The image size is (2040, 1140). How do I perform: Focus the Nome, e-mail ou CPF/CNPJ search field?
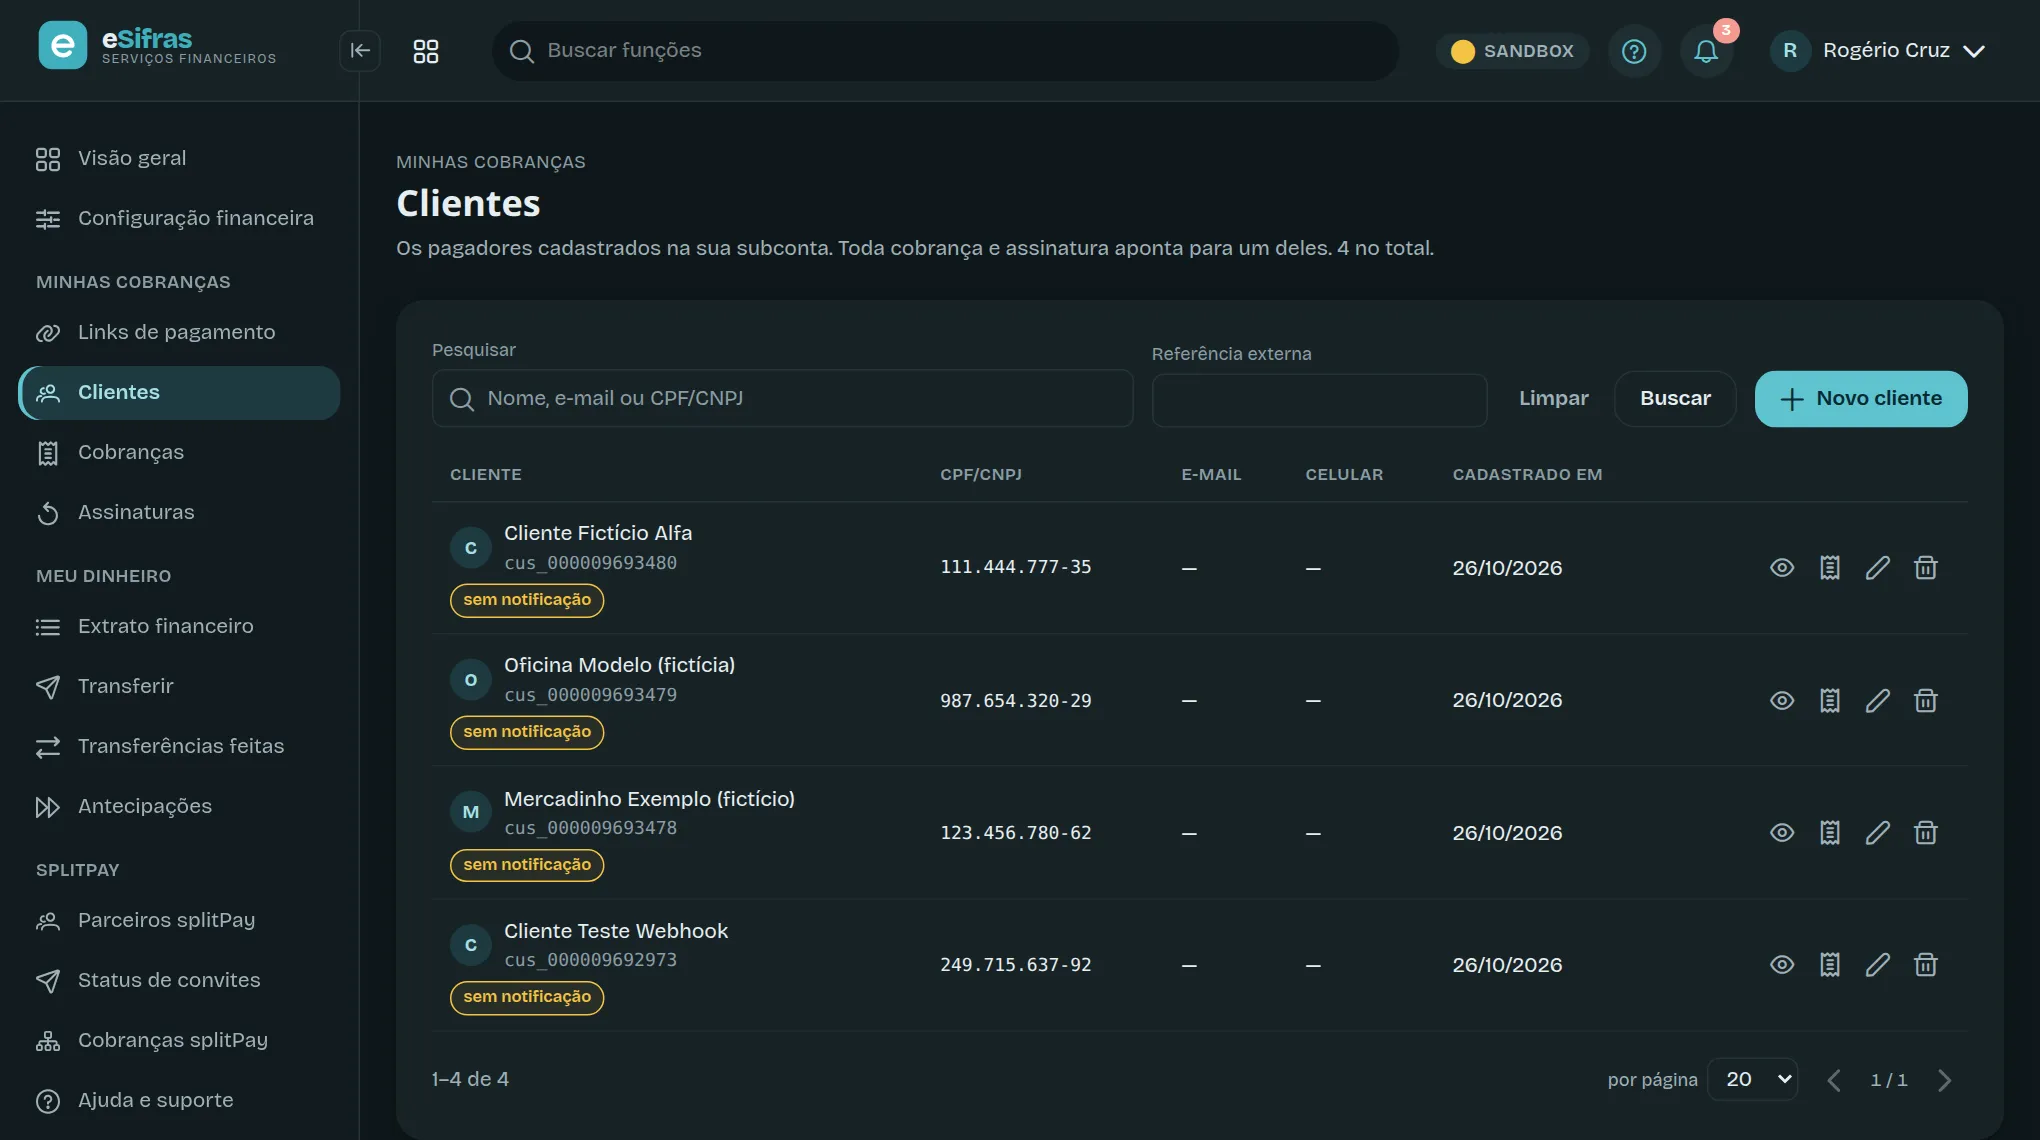[782, 399]
